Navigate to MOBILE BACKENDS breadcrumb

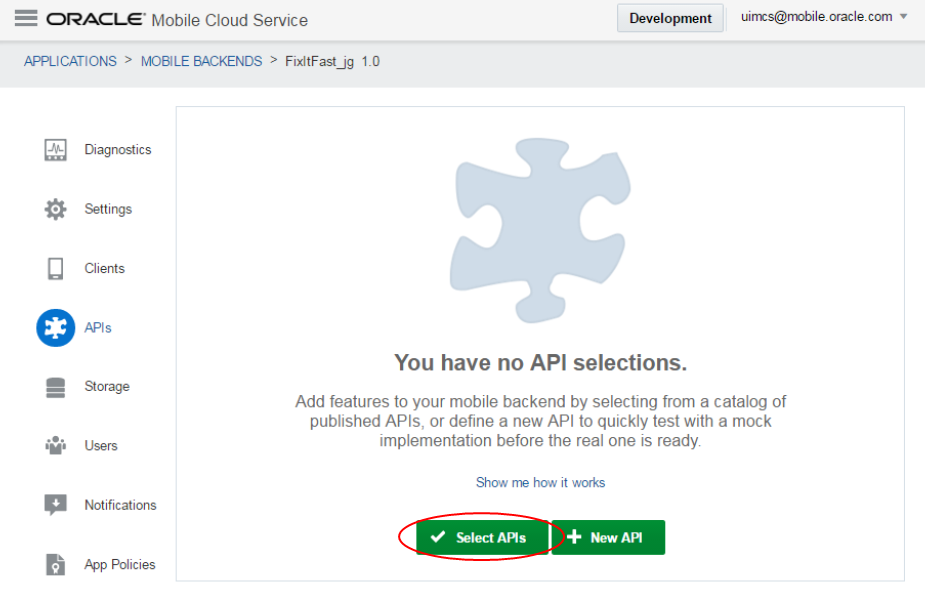[x=201, y=61]
